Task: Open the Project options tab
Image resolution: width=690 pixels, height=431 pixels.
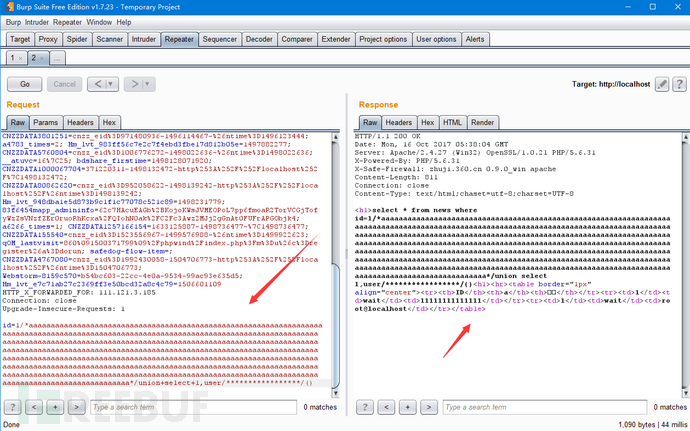Action: pyautogui.click(x=383, y=39)
